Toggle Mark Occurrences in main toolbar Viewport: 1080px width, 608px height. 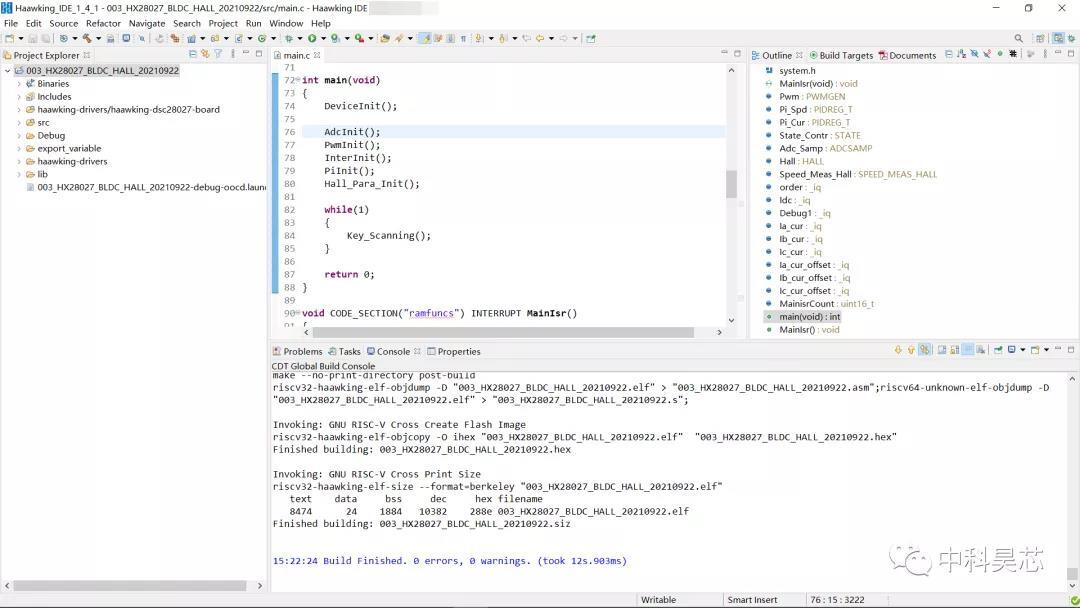(x=425, y=39)
